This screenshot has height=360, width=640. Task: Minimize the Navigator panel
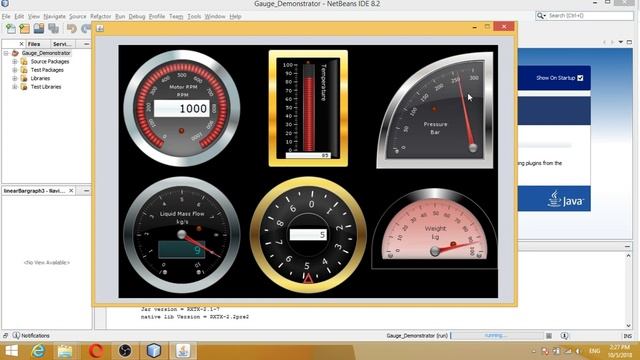(86, 191)
